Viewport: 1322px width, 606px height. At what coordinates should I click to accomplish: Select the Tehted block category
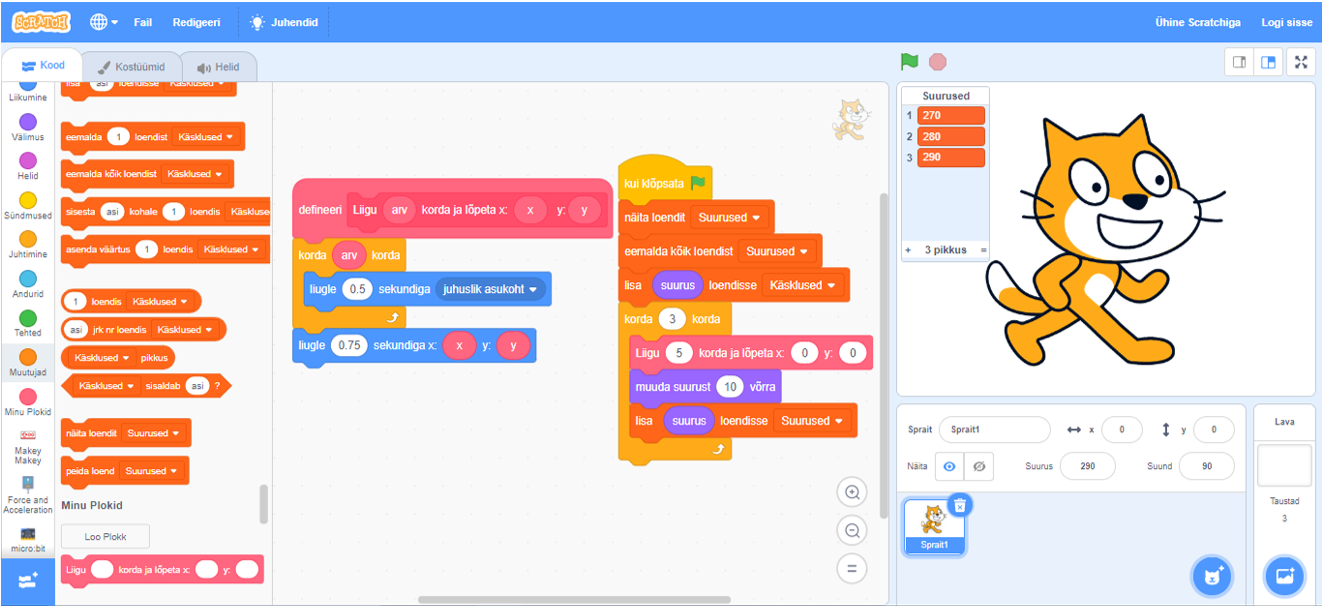[x=28, y=323]
